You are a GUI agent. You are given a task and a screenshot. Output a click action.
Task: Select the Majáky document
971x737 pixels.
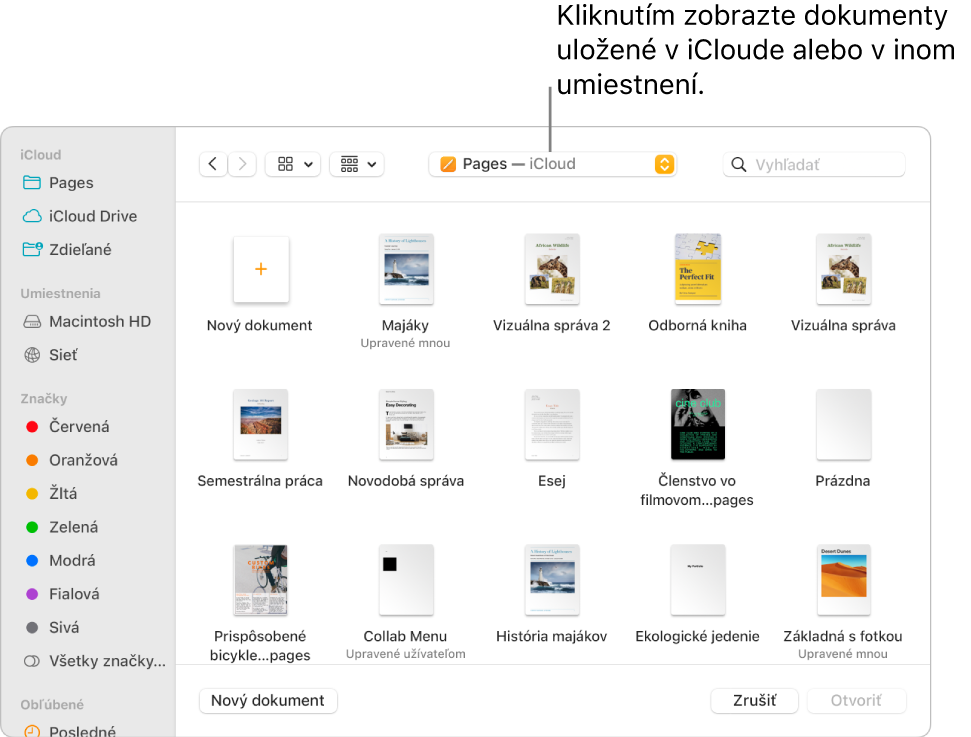pos(406,269)
